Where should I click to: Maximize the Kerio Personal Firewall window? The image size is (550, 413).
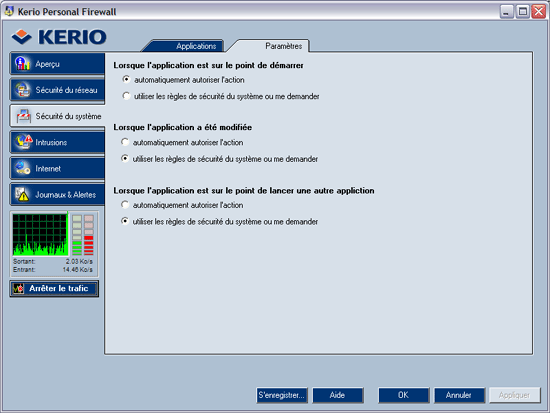click(523, 12)
